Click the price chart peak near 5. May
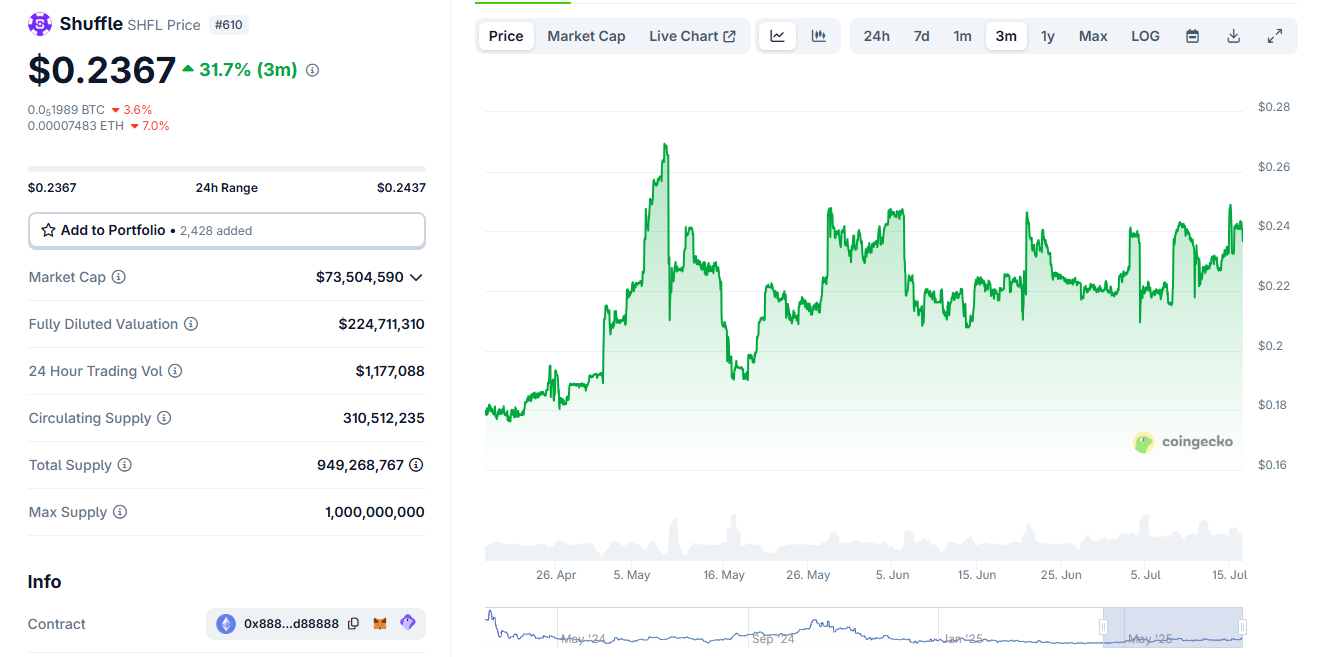 click(x=665, y=146)
